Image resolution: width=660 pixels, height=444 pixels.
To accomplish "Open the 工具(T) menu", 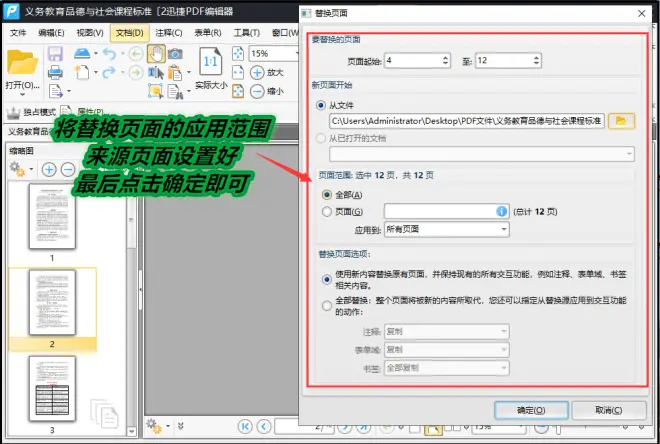I will [247, 33].
